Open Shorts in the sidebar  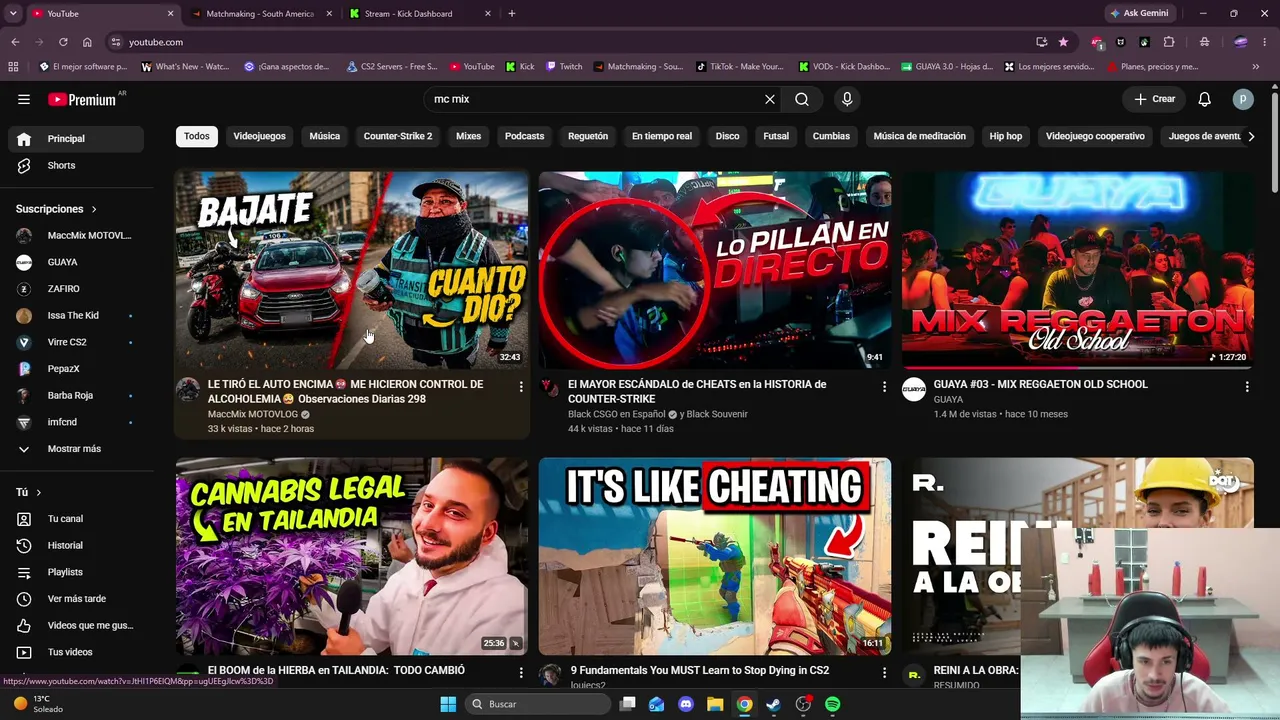[76, 165]
